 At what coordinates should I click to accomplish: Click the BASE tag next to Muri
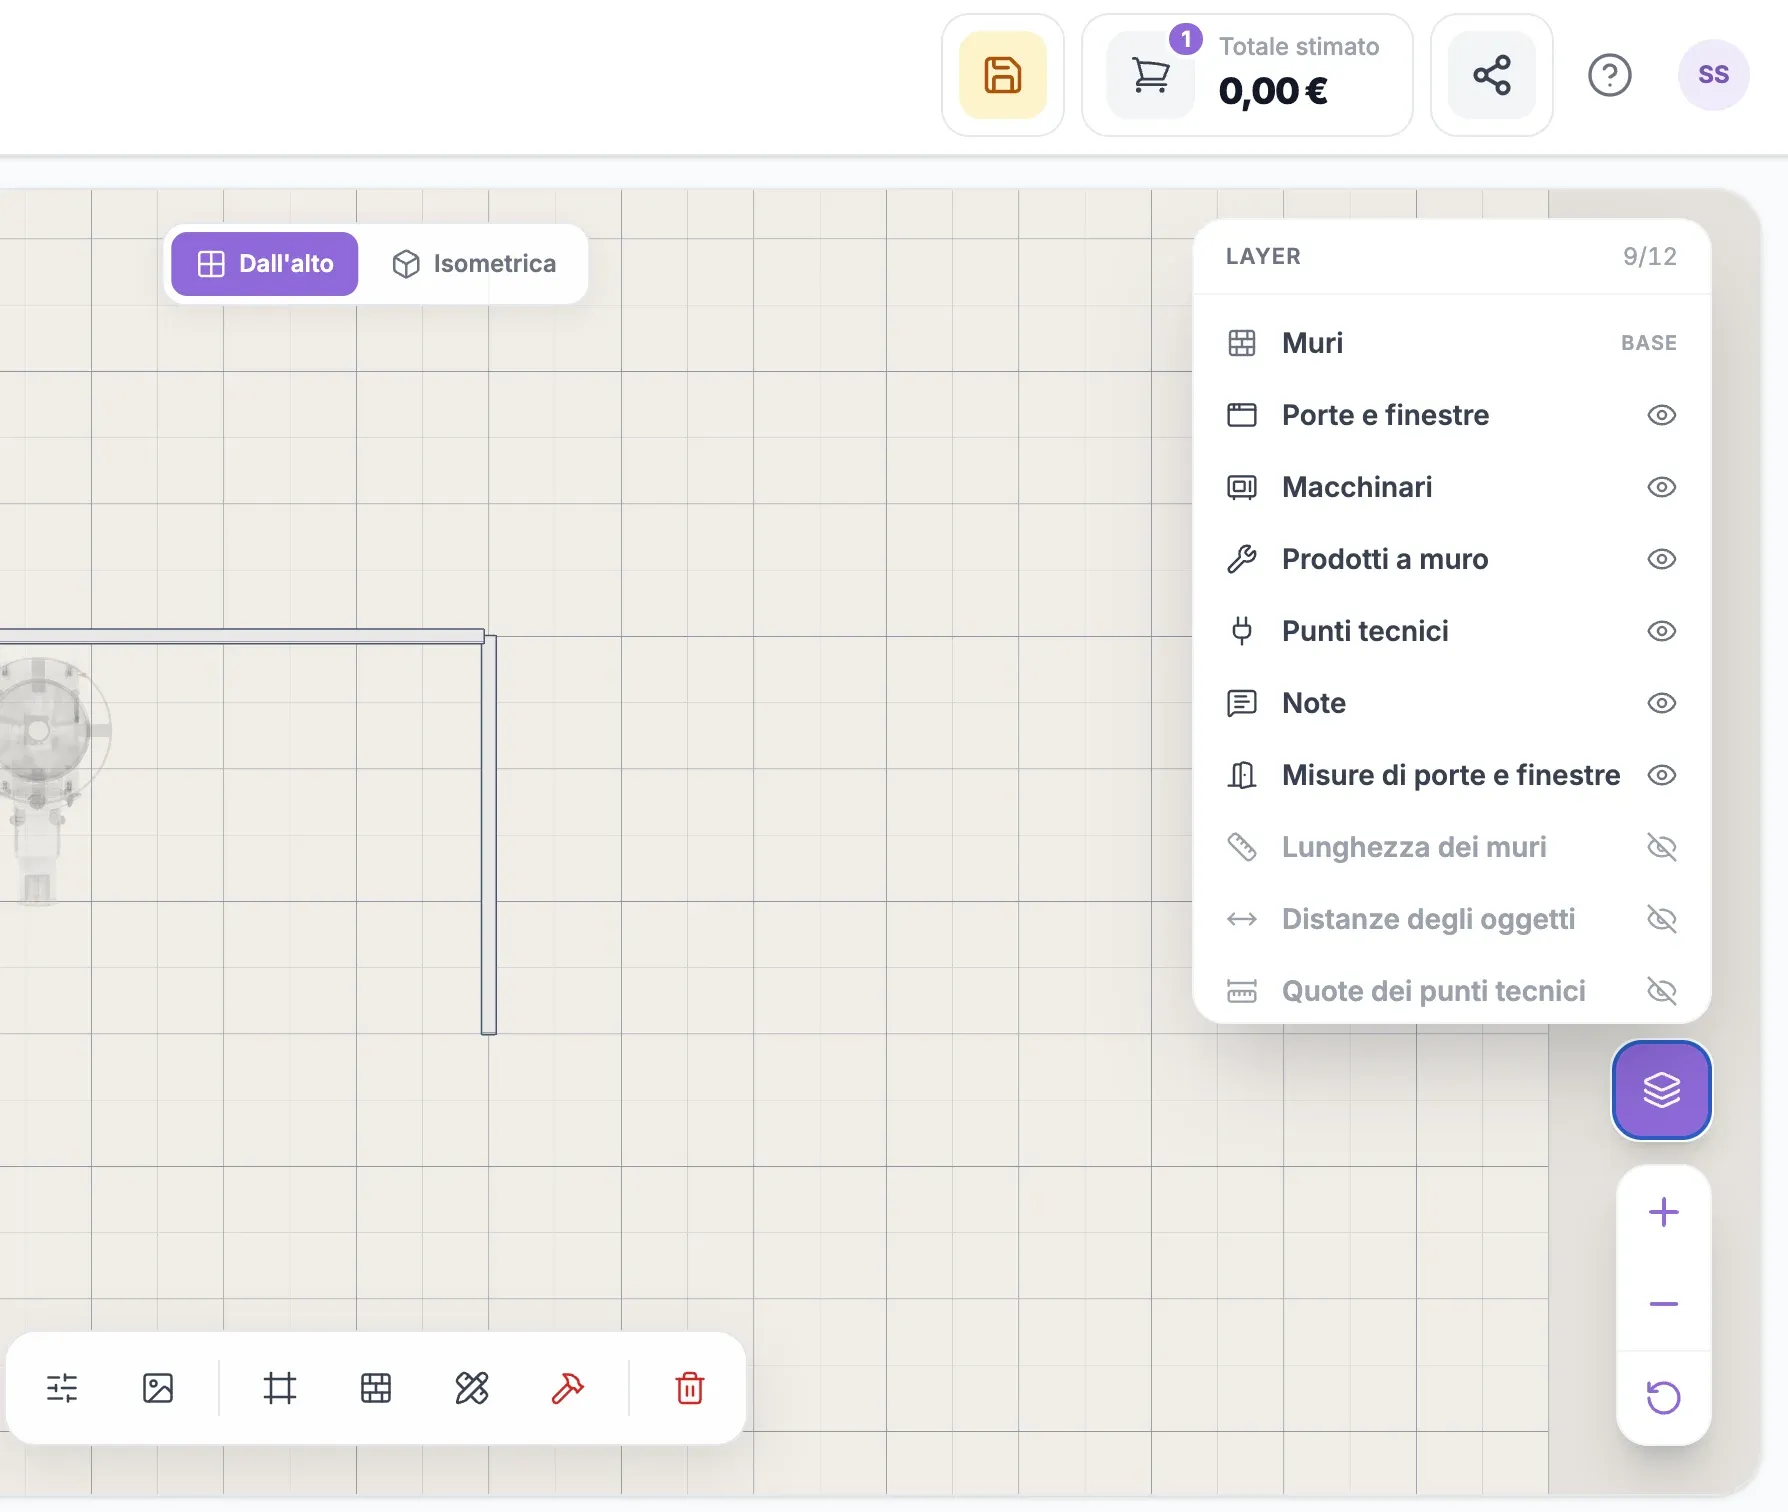(x=1648, y=343)
